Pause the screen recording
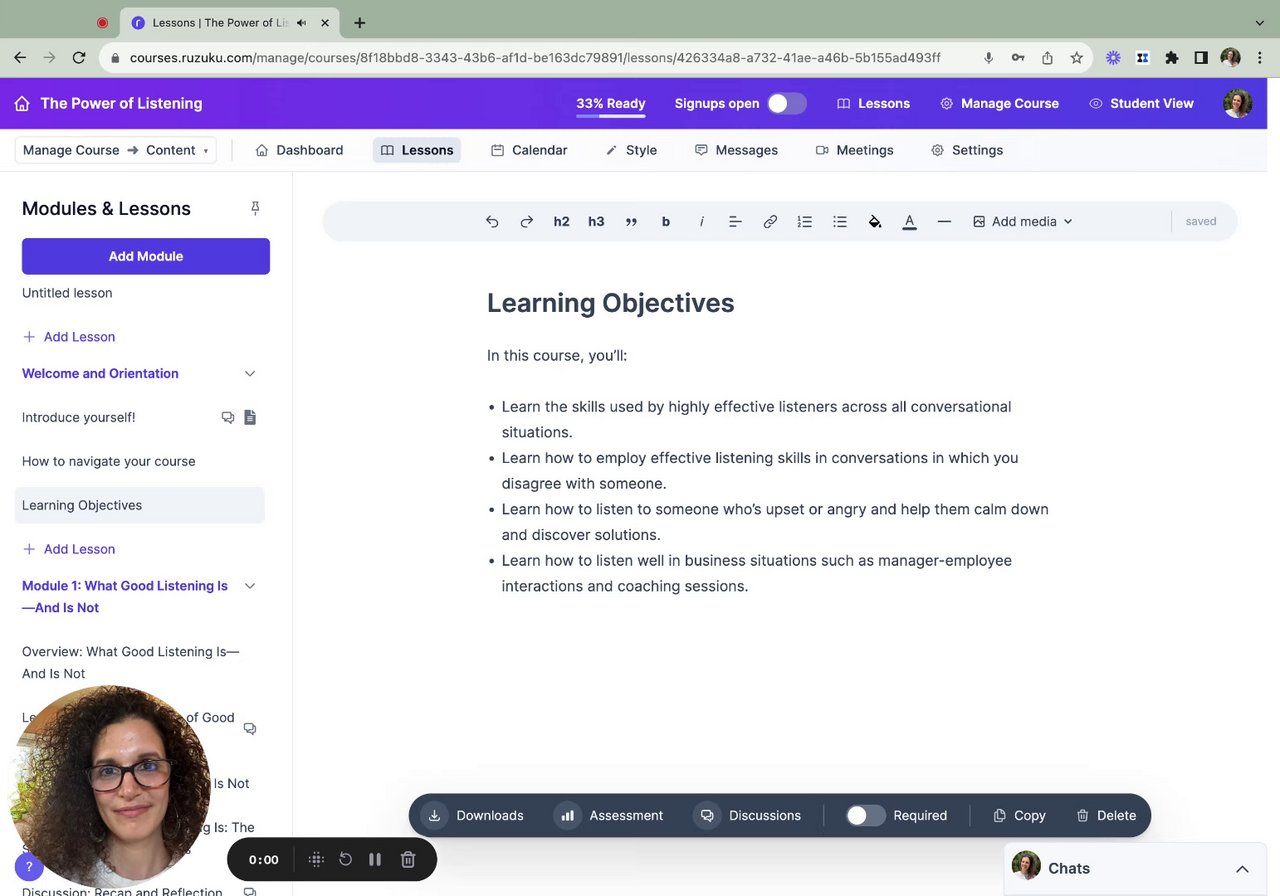The height and width of the screenshot is (896, 1280). tap(375, 859)
